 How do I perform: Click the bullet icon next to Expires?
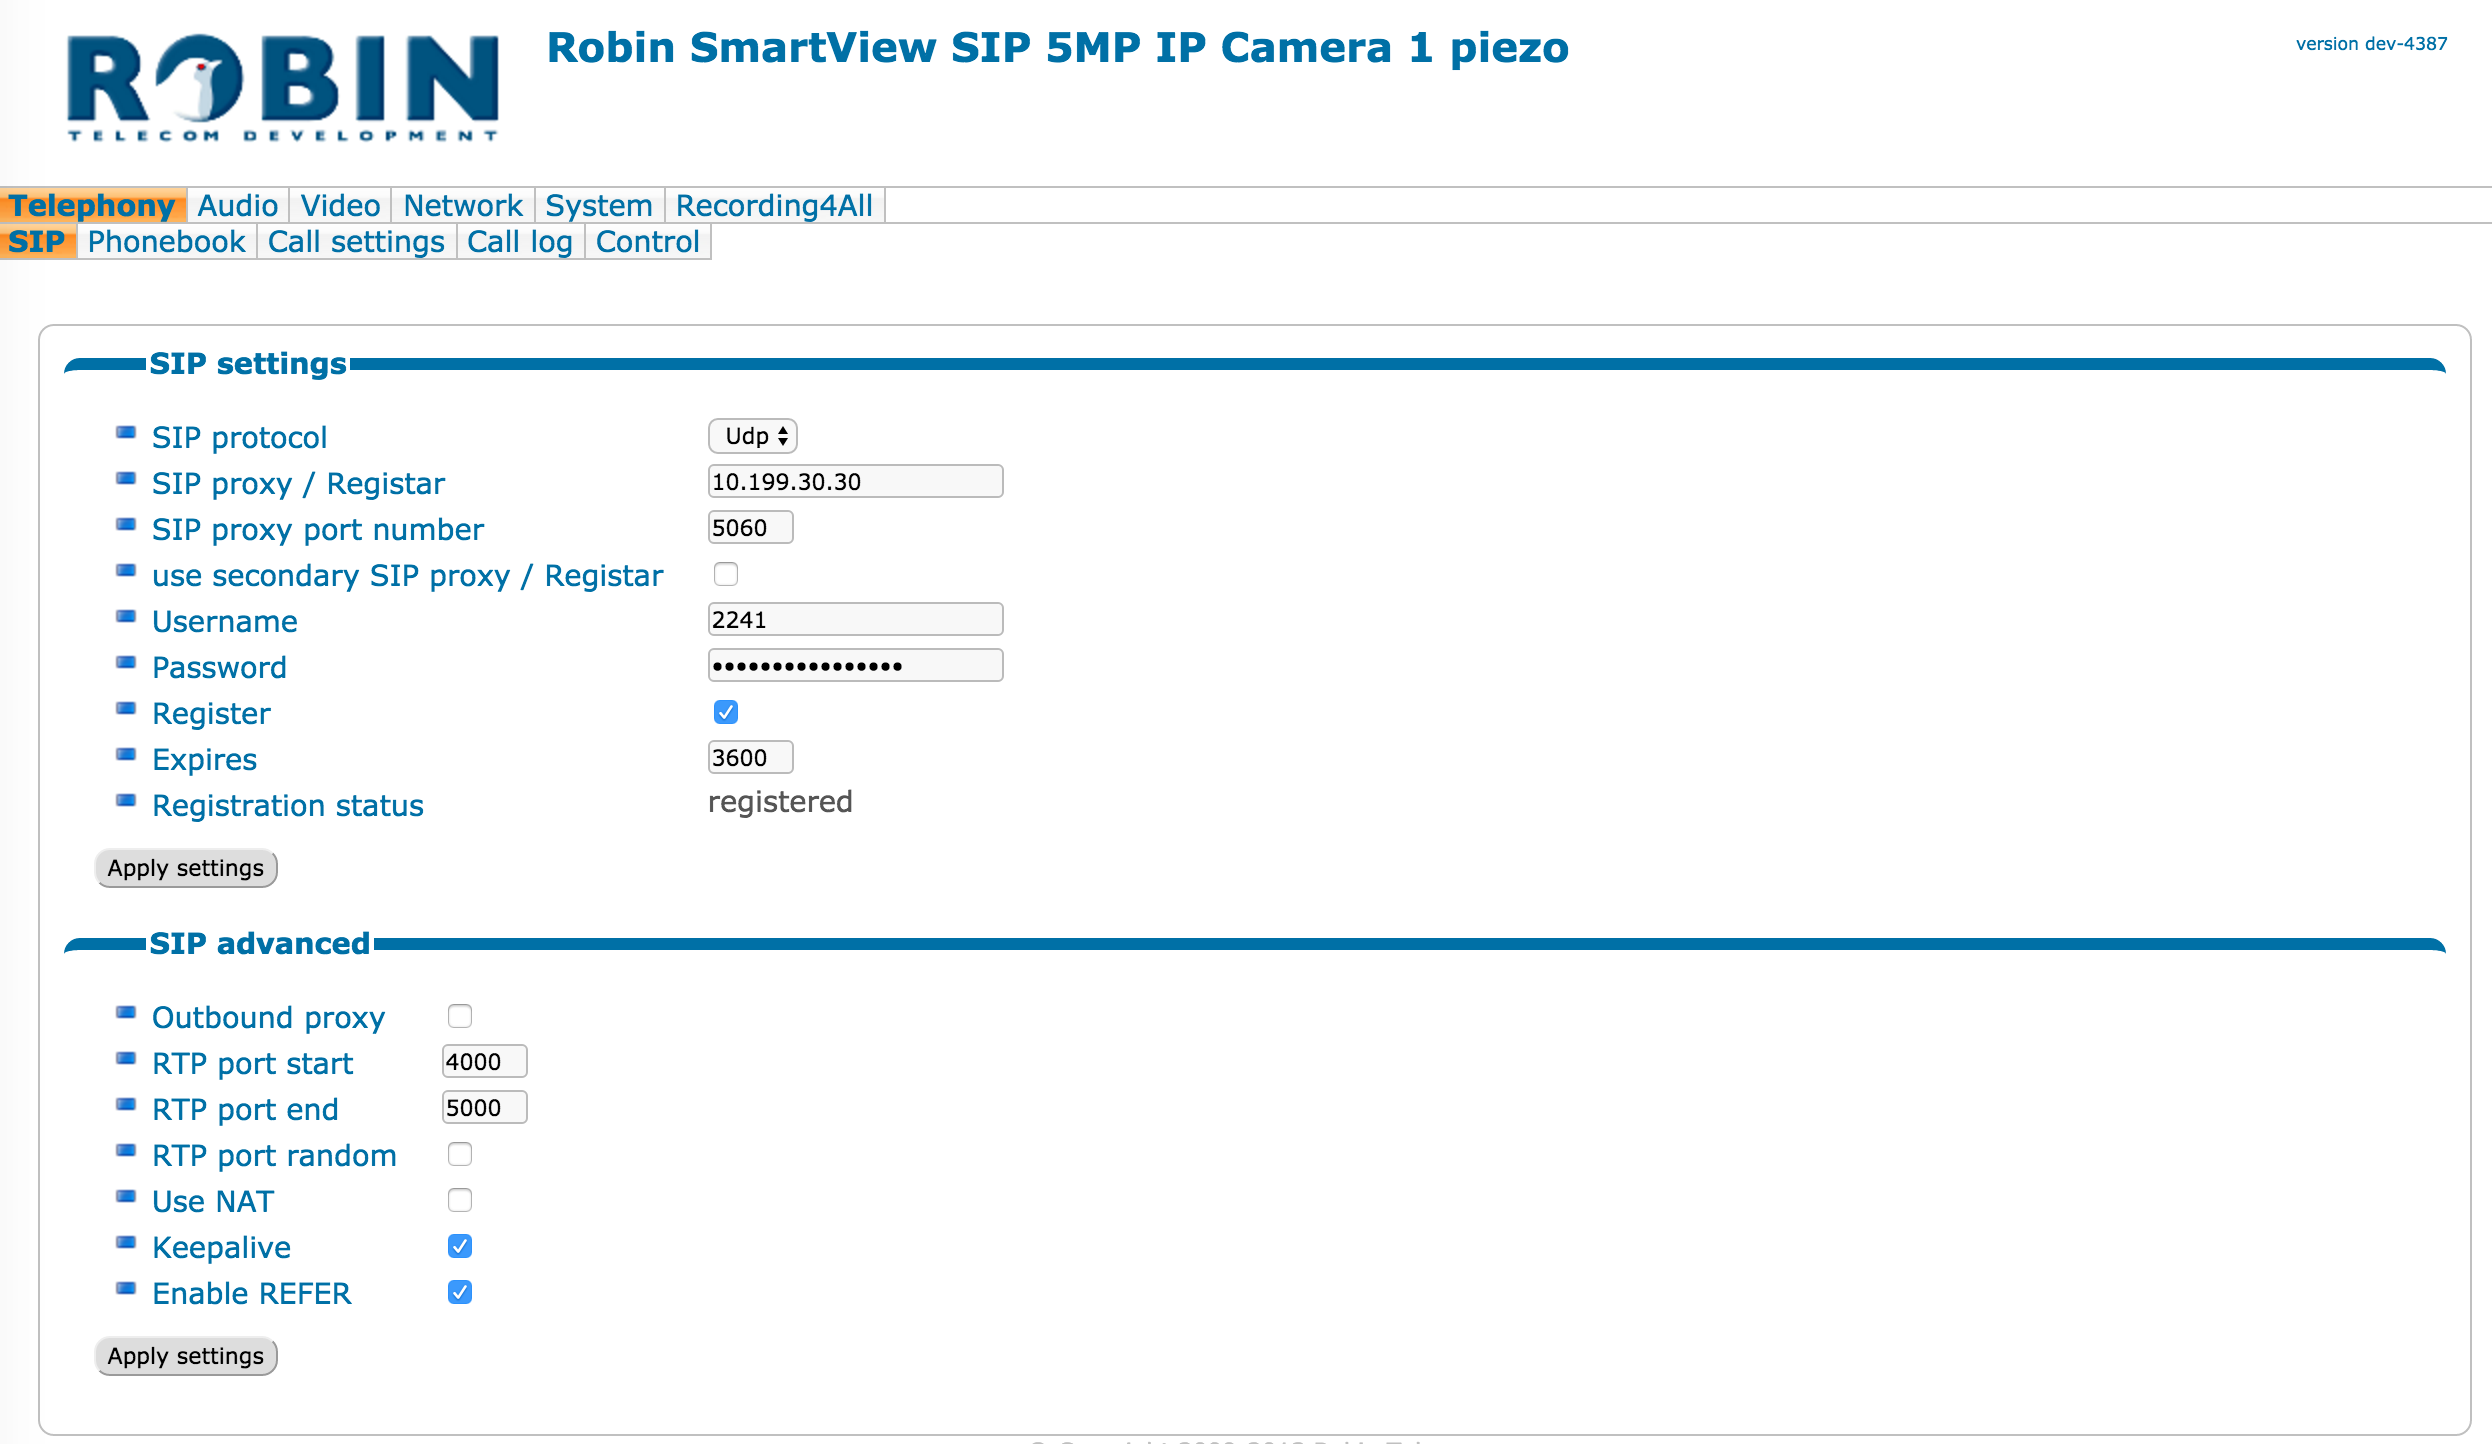click(126, 755)
